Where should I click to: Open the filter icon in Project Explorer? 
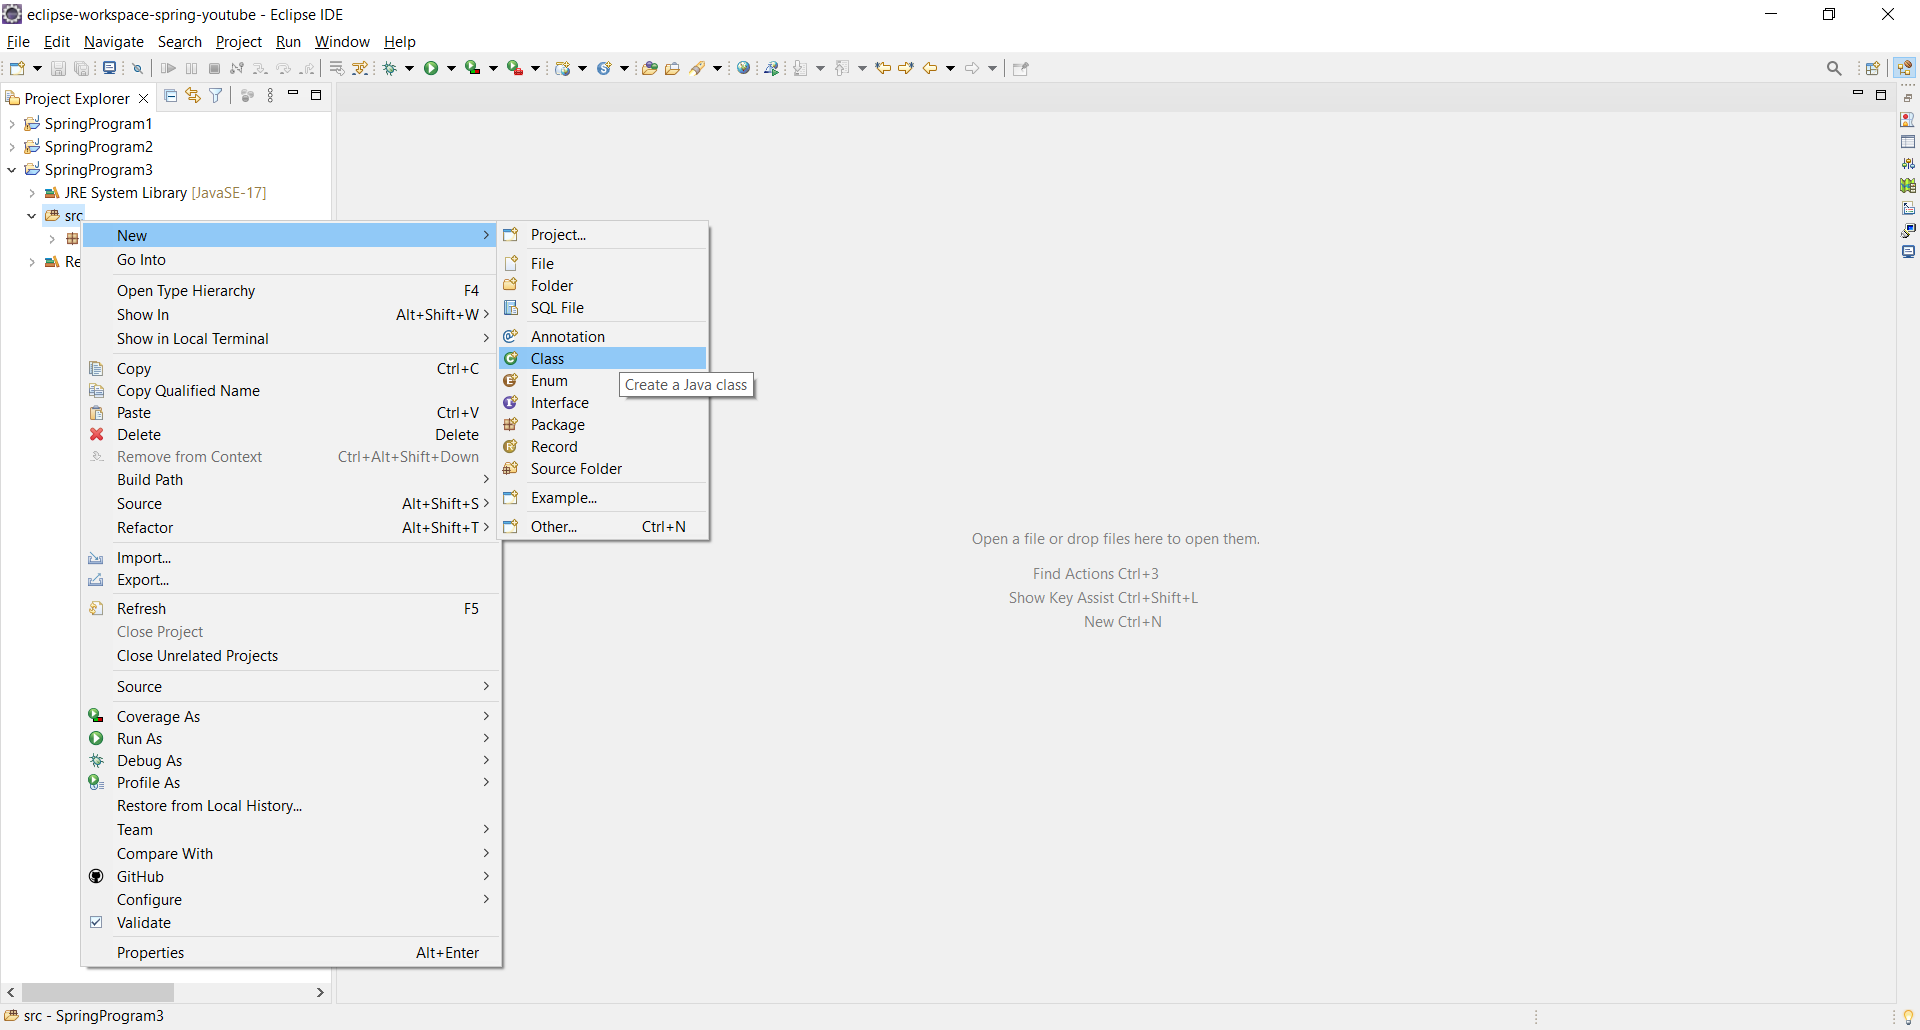[216, 96]
